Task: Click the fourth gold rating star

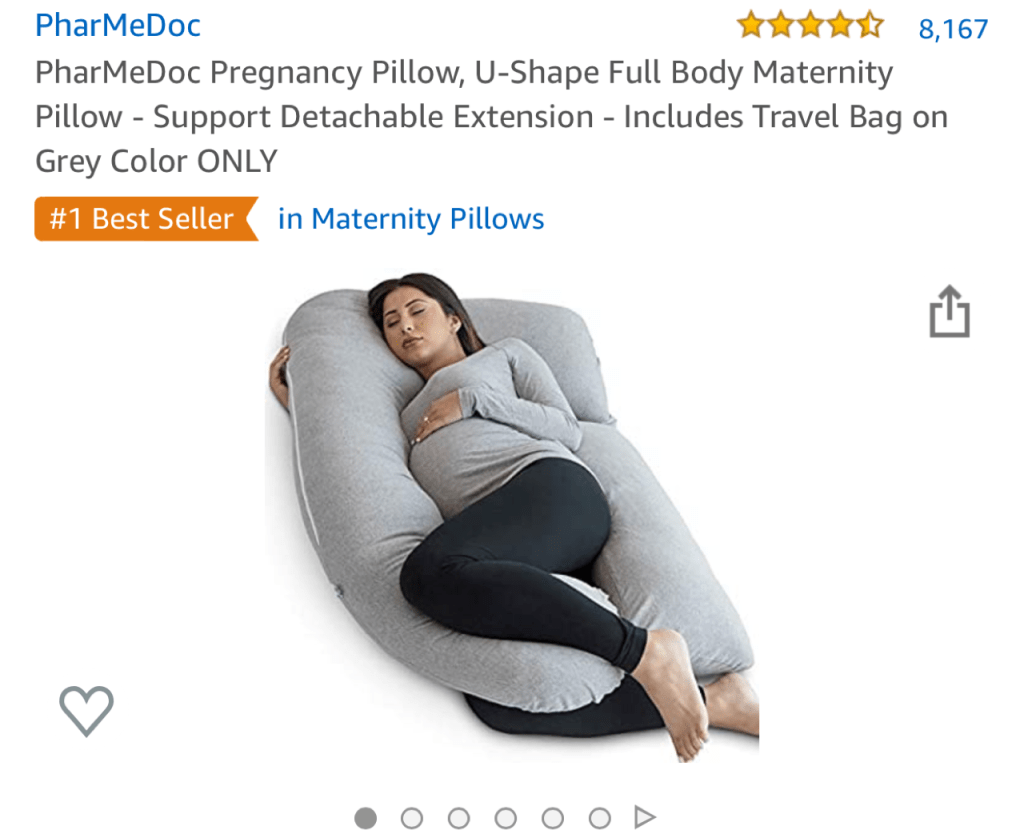Action: (x=840, y=25)
